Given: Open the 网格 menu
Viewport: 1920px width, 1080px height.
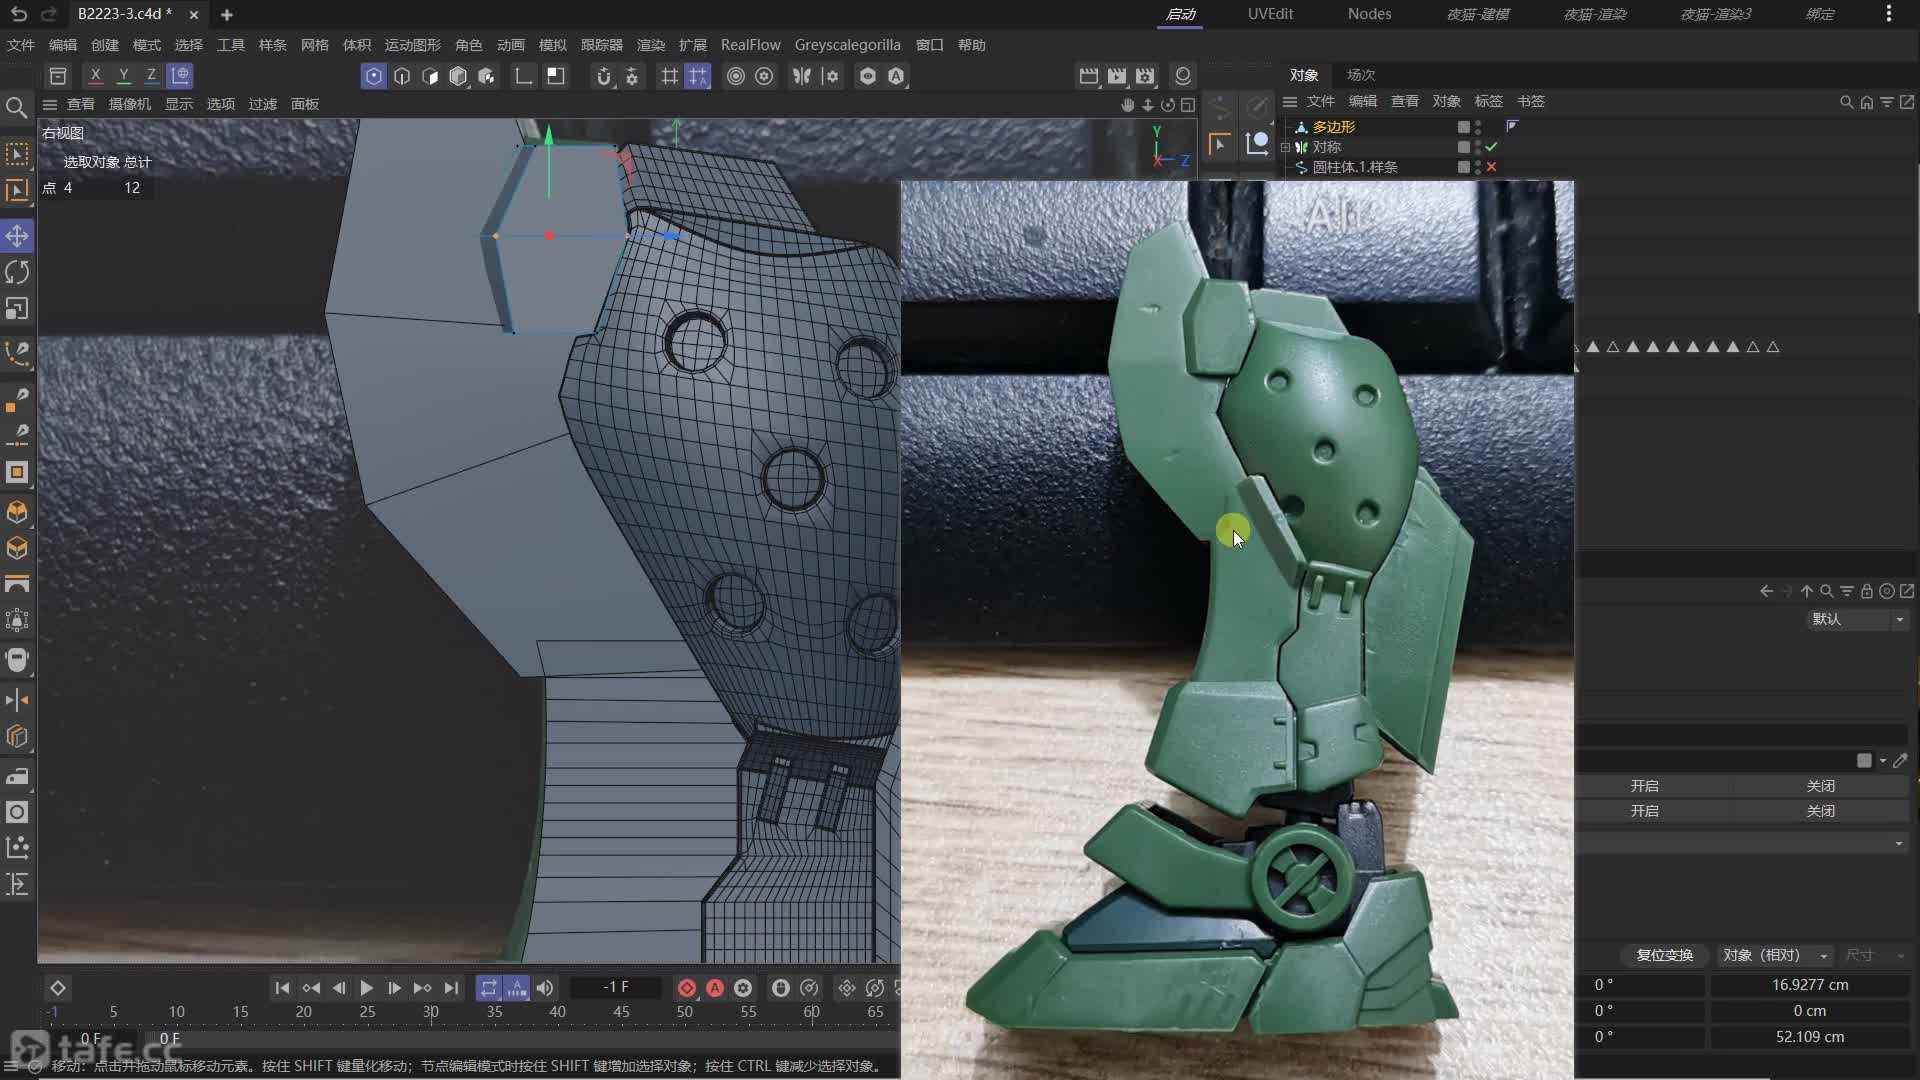Looking at the screenshot, I should pyautogui.click(x=314, y=45).
